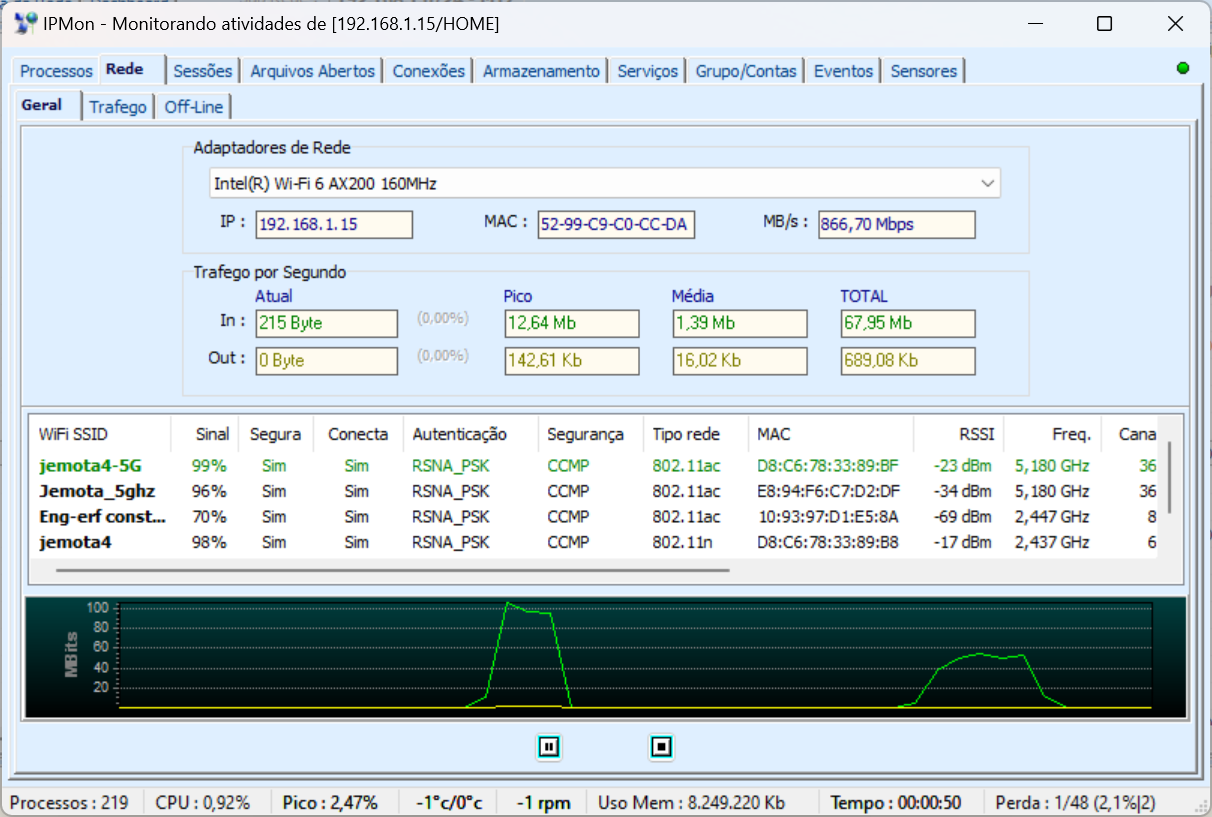1212x817 pixels.
Task: Click the 866,70 Mbps speed field
Action: pos(896,224)
